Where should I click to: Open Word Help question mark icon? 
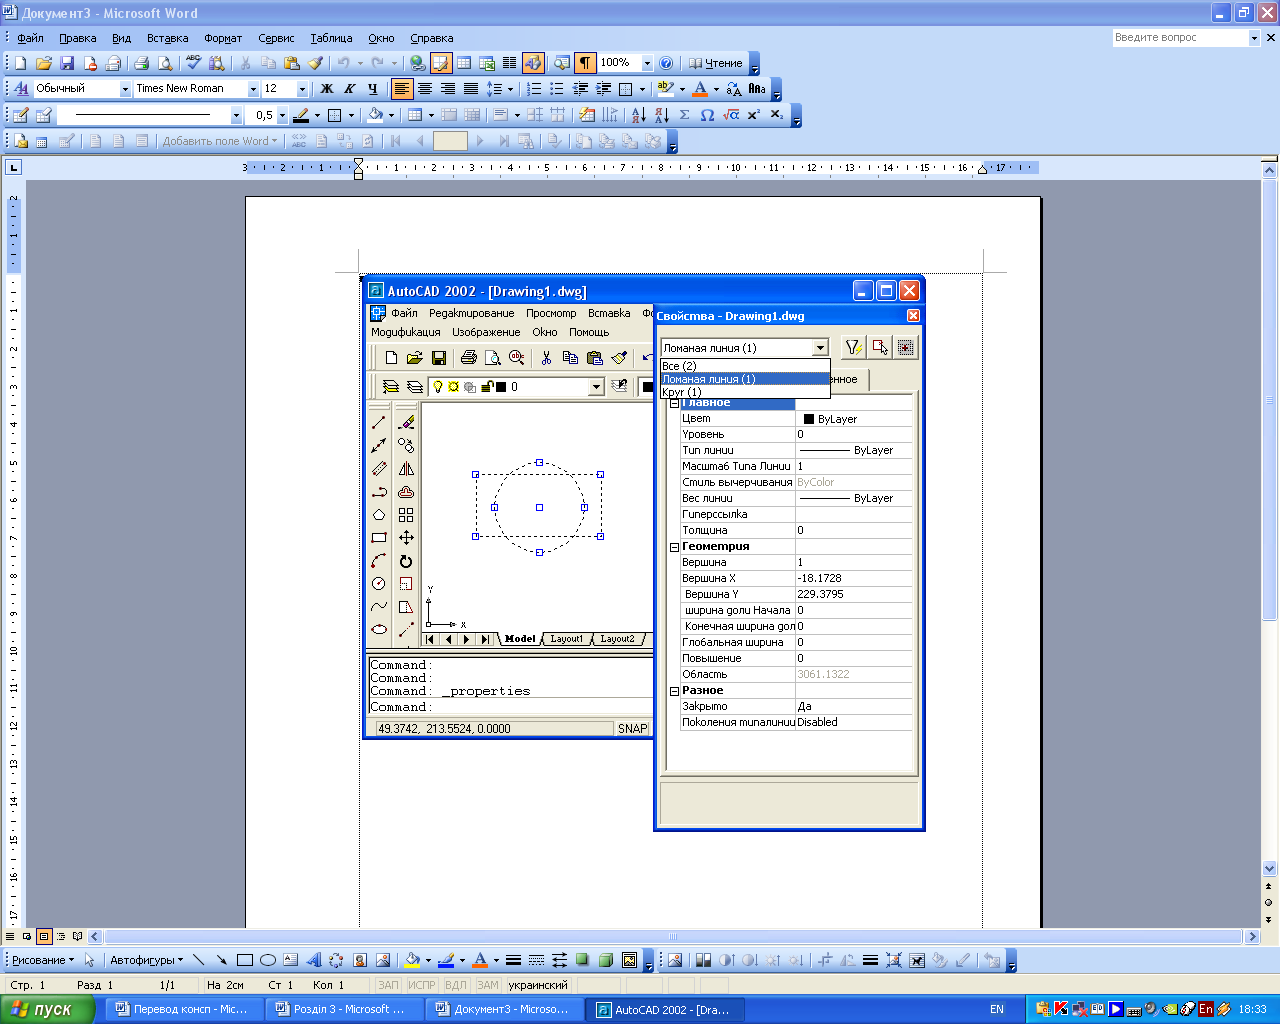(x=666, y=63)
